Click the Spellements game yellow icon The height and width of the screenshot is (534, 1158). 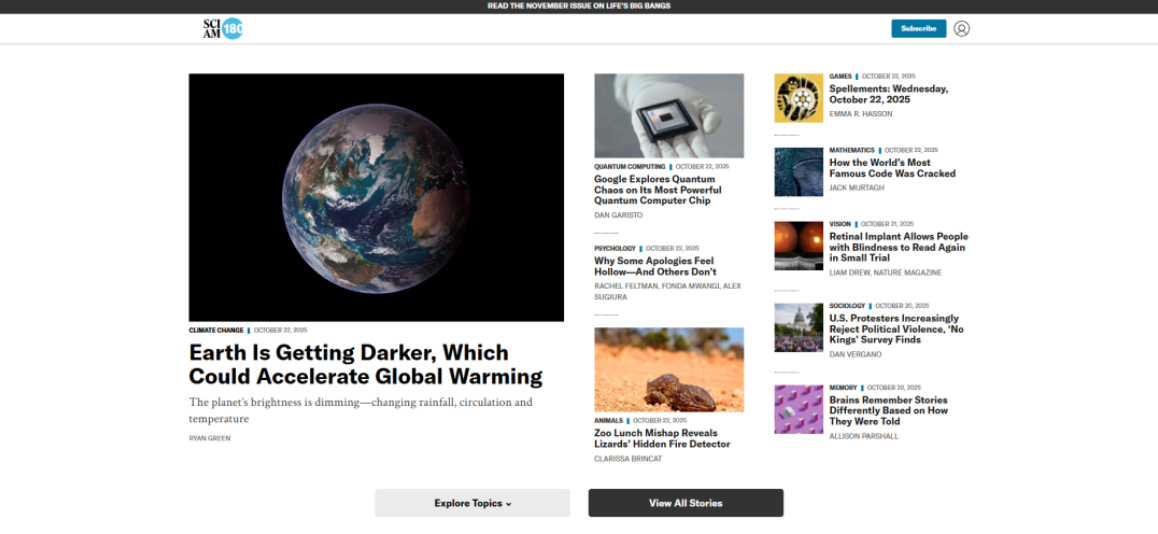point(798,98)
